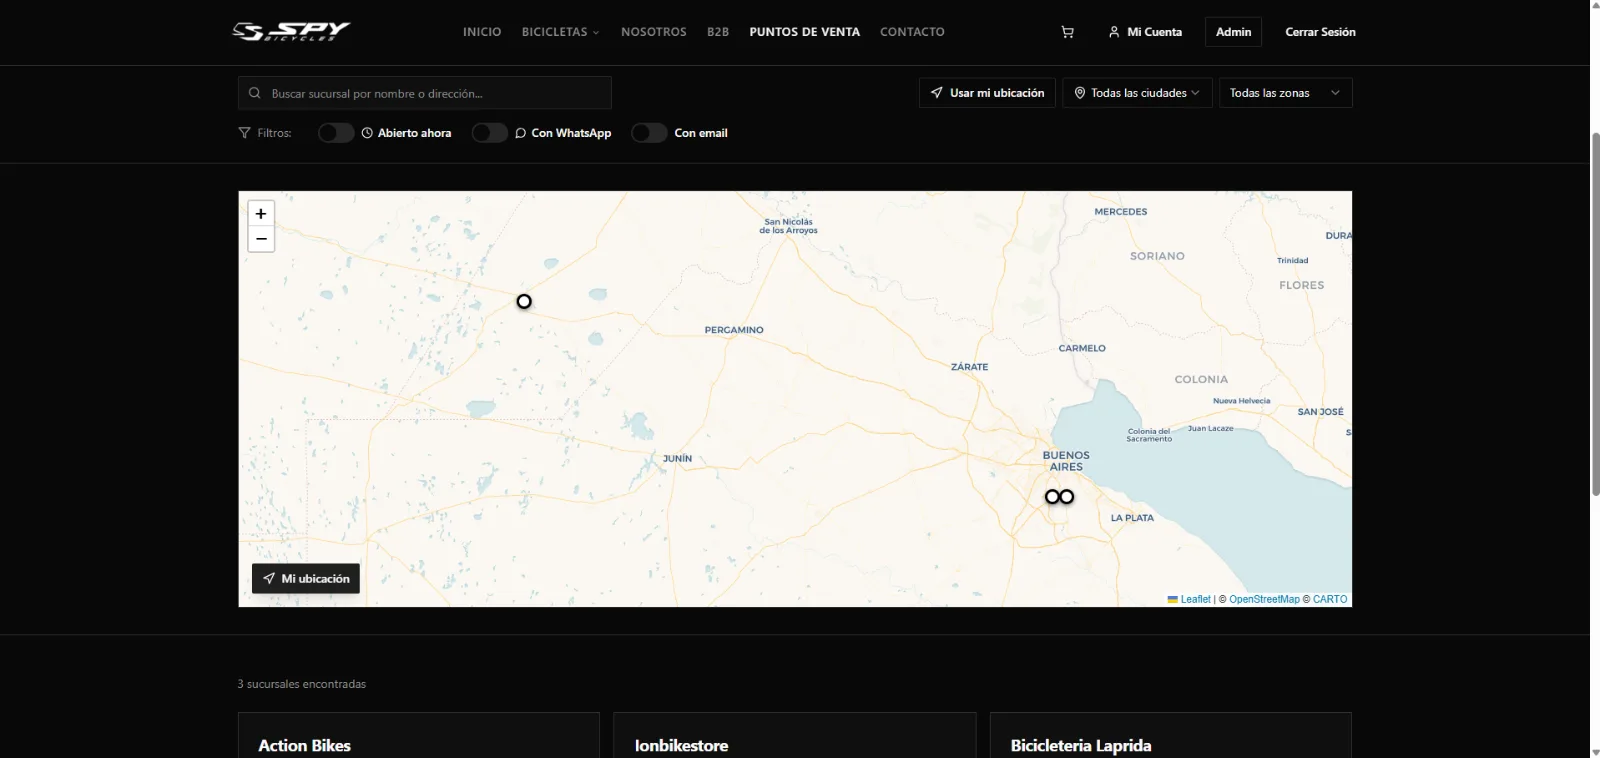Select the Bicicleteria Laprida branch card
This screenshot has width=1600, height=758.
coord(1171,736)
